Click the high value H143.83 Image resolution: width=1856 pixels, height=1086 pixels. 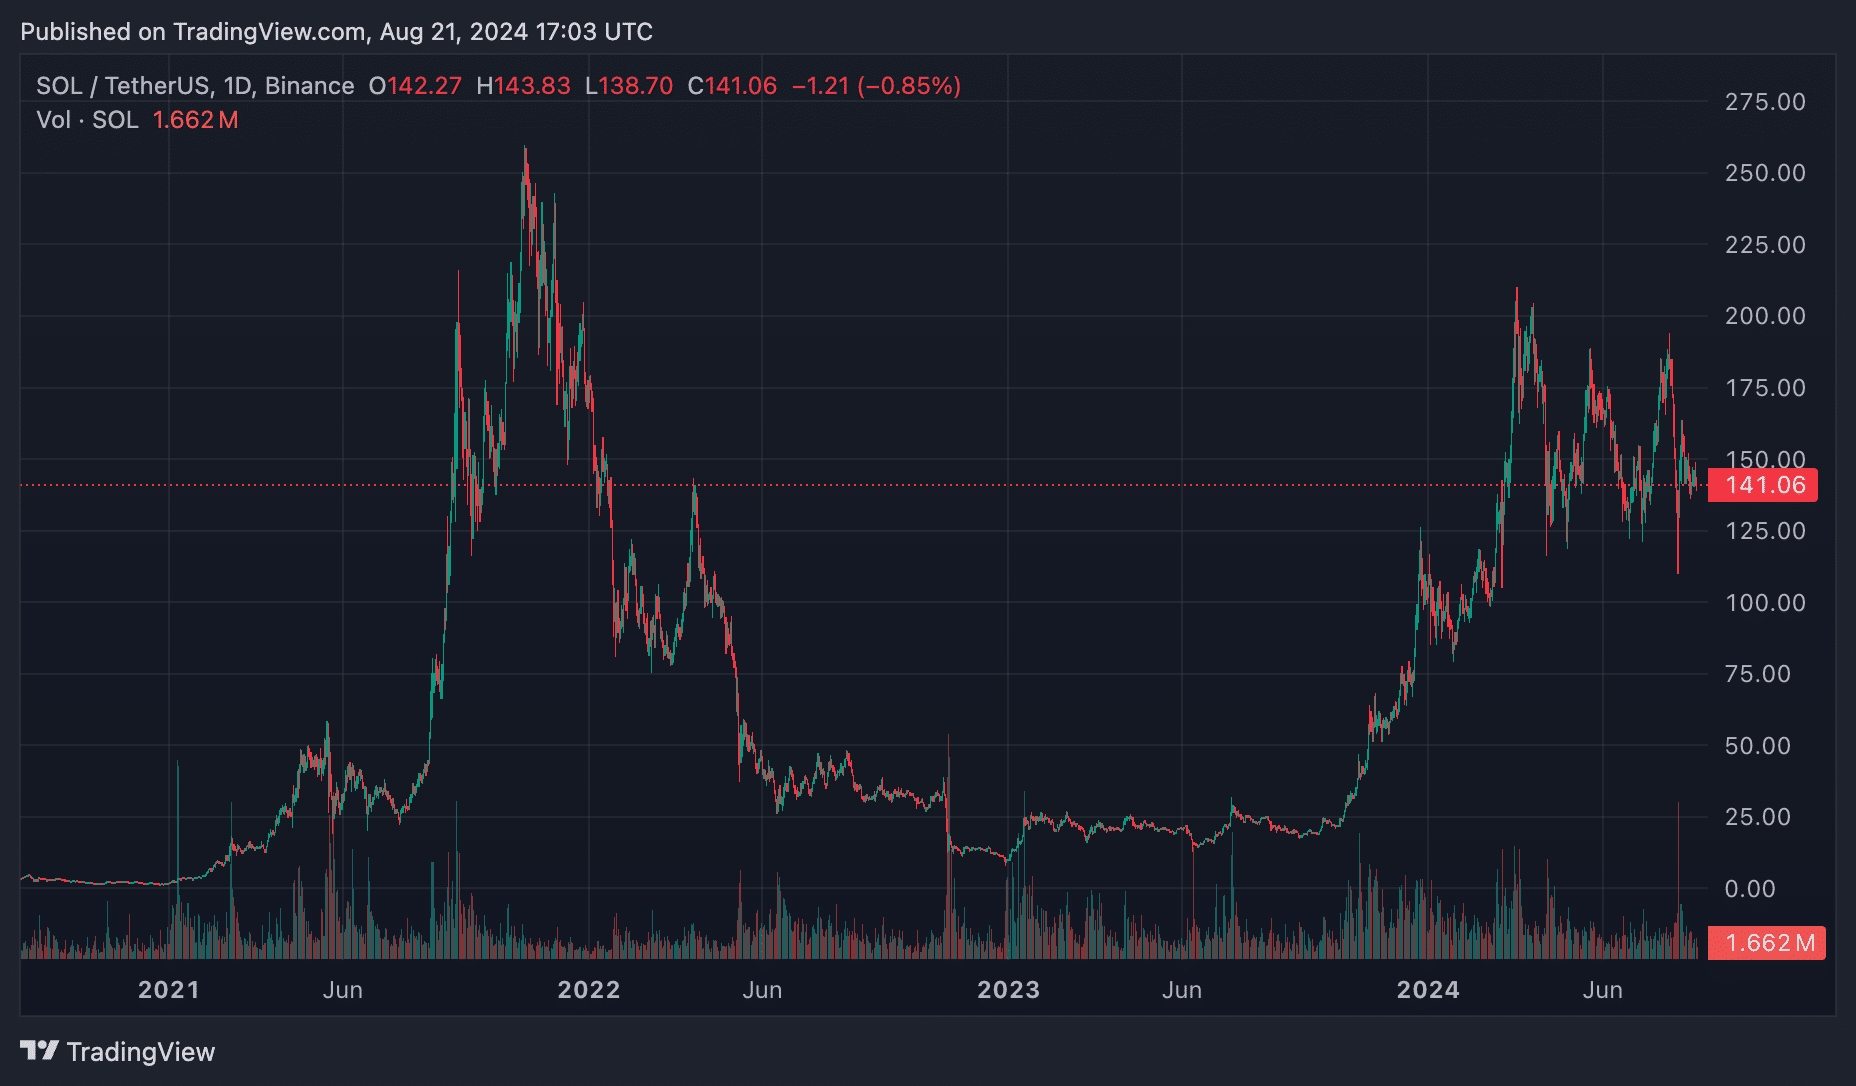click(x=523, y=86)
